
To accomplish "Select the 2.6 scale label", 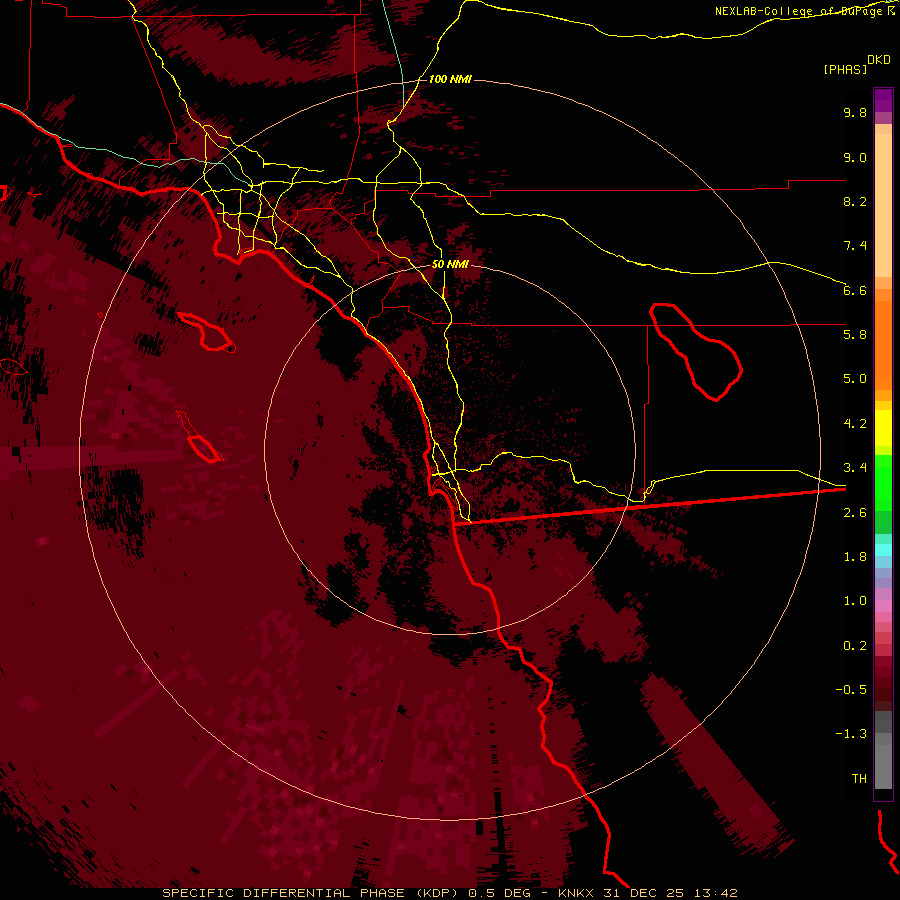I will tap(855, 513).
